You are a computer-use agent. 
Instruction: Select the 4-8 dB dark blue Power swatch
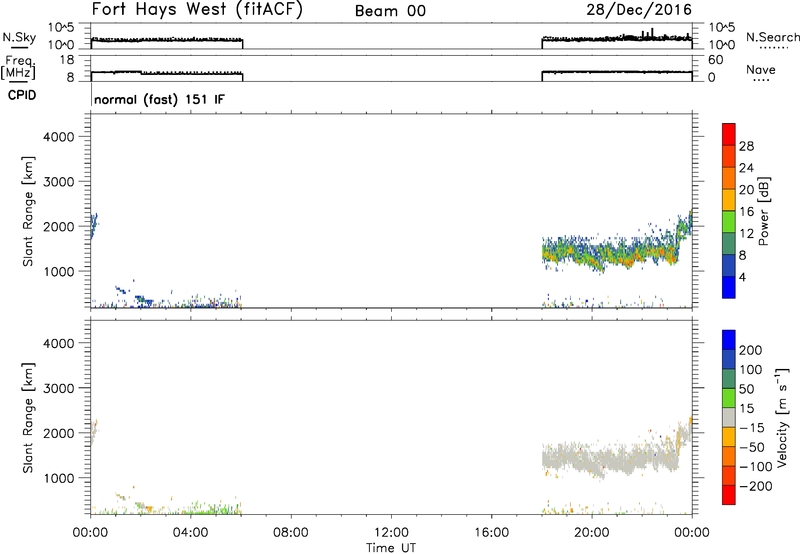[x=729, y=265]
